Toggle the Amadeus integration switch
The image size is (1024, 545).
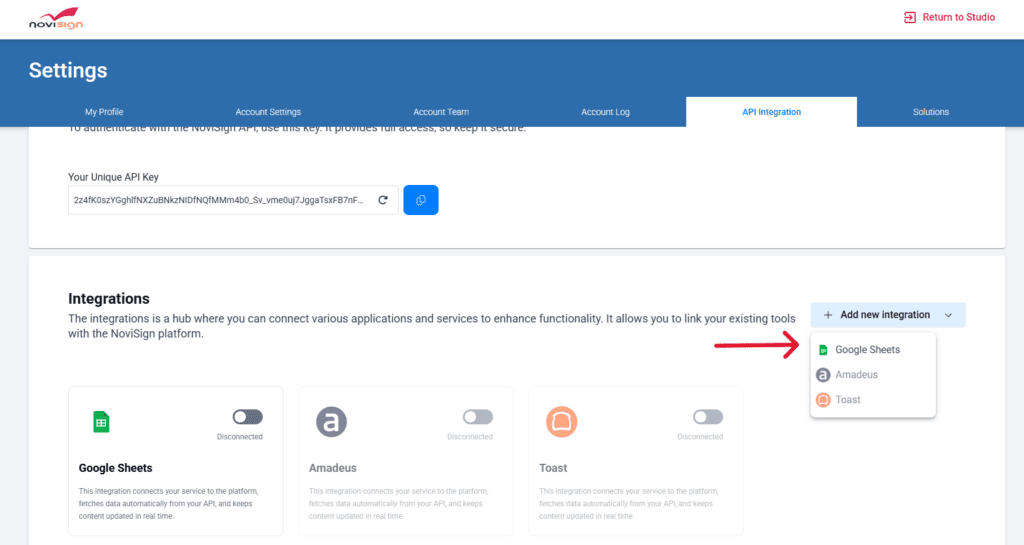tap(477, 417)
